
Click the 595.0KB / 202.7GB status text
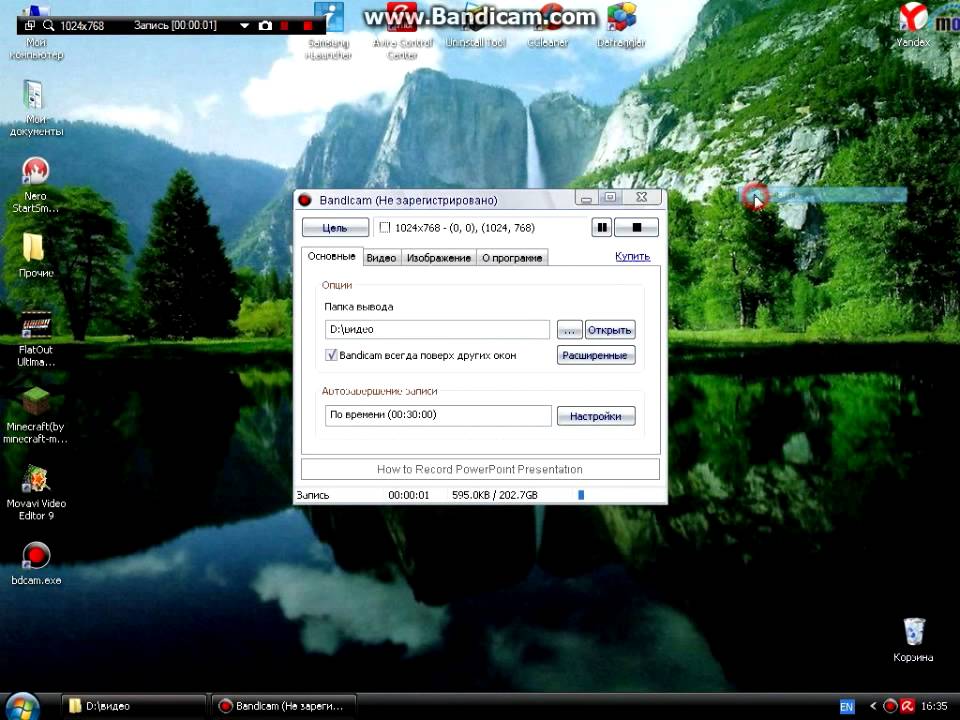coord(495,495)
